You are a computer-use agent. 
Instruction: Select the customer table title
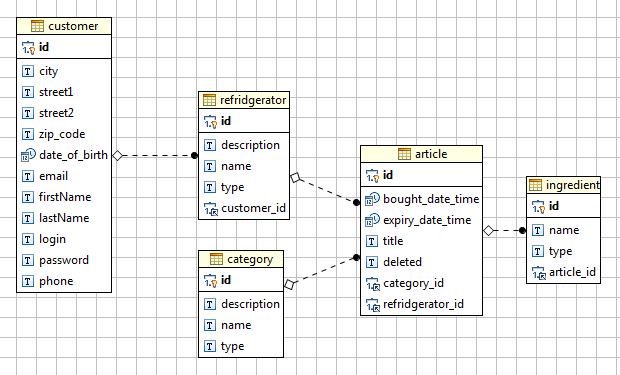pos(73,26)
